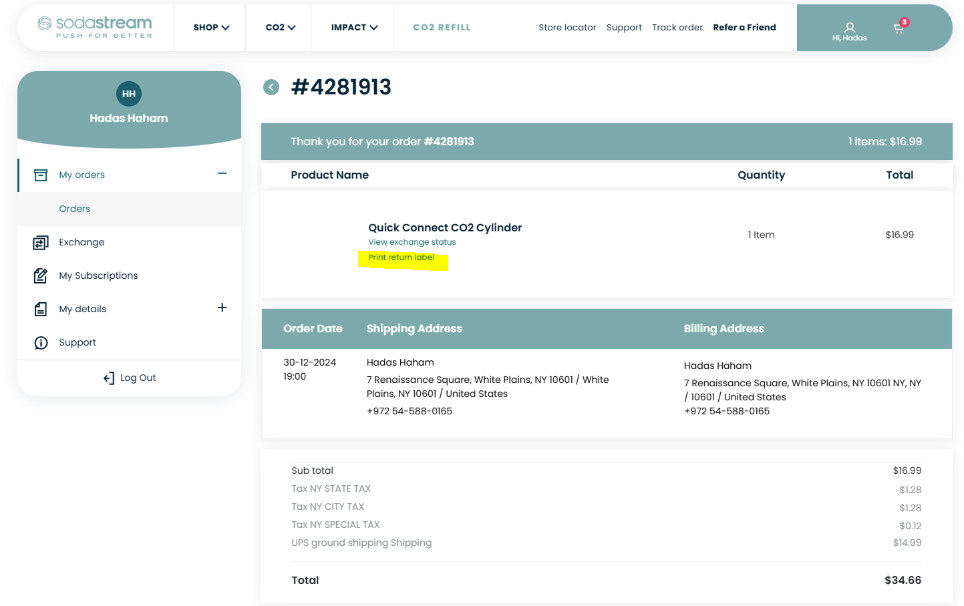Screen dimensions: 964x606
Task: Click View exchange status link
Action: (x=412, y=242)
